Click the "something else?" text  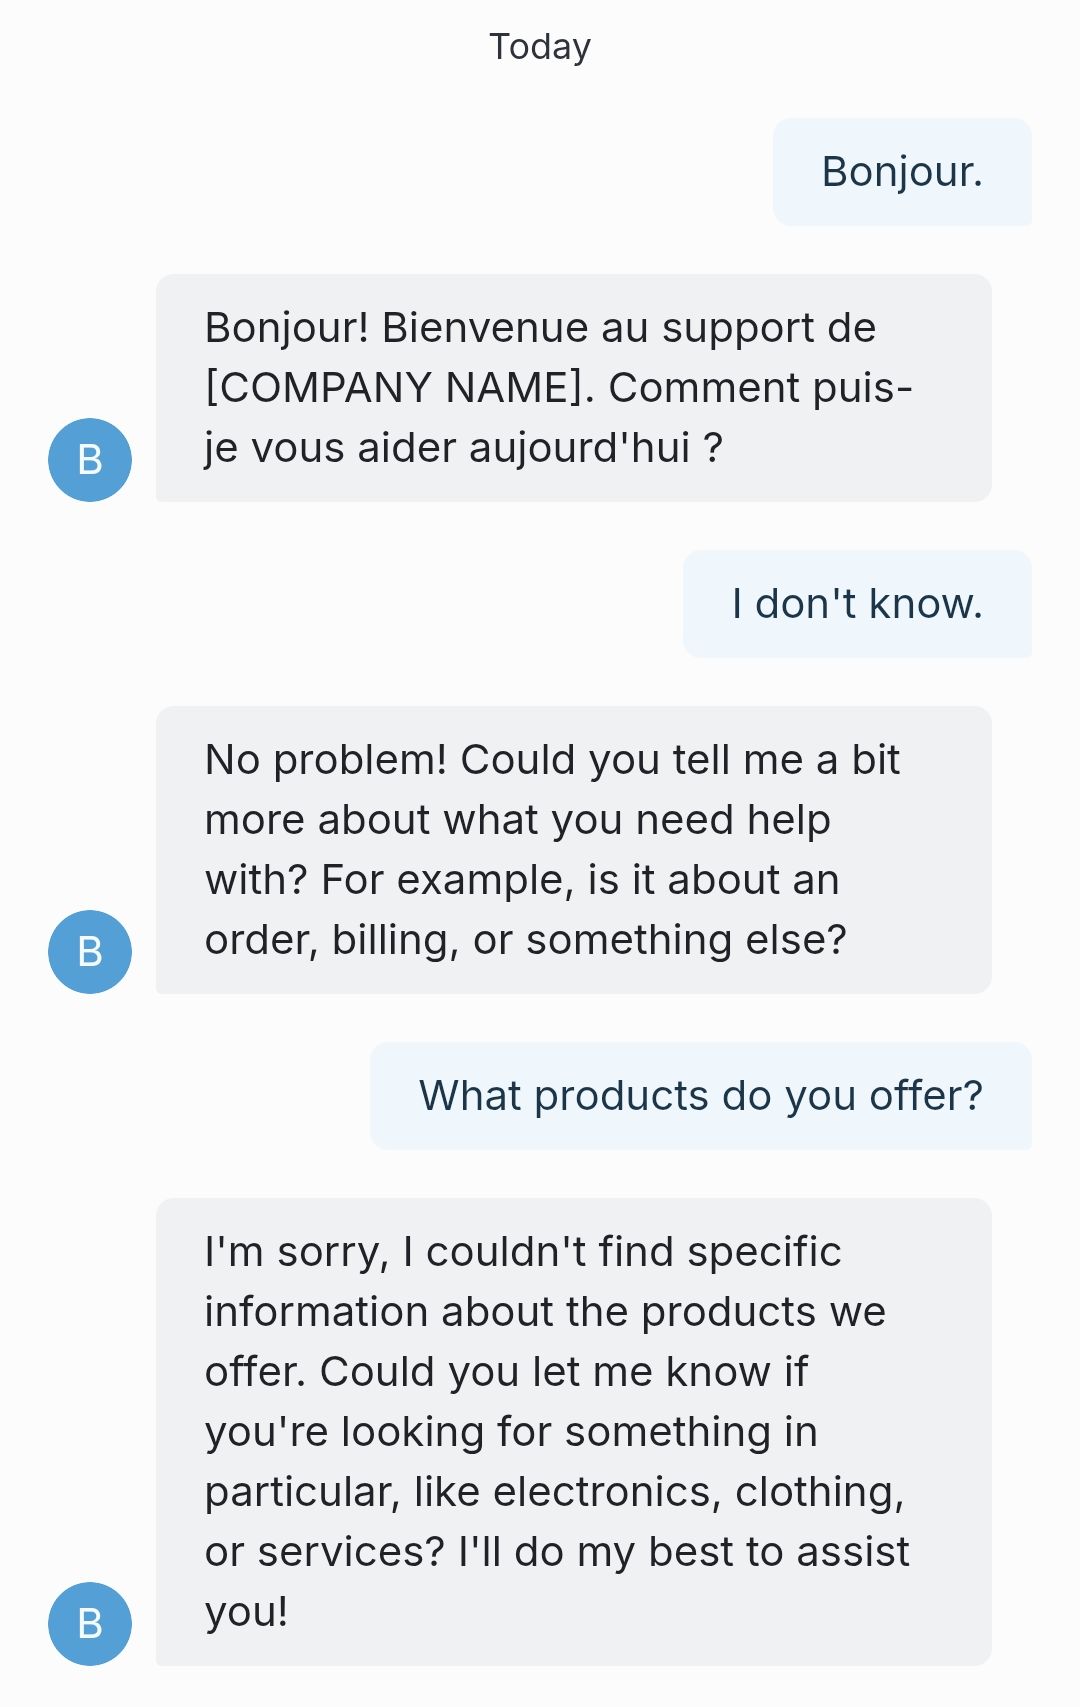click(x=686, y=940)
